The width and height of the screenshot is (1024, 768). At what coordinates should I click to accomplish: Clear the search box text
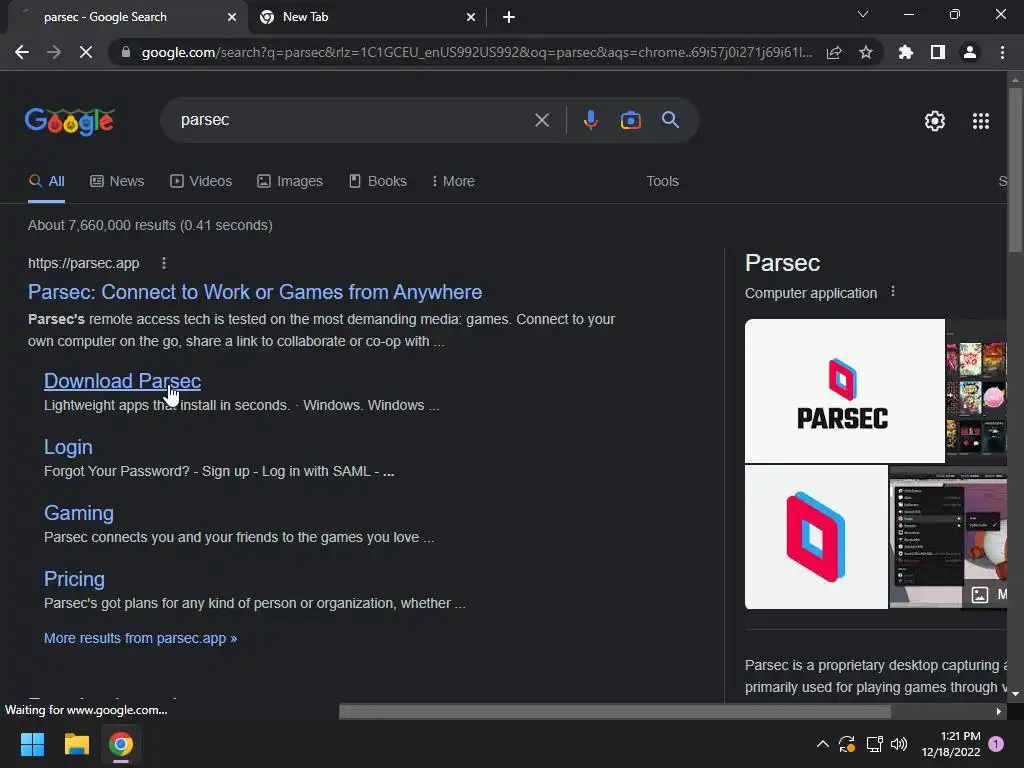tap(541, 120)
